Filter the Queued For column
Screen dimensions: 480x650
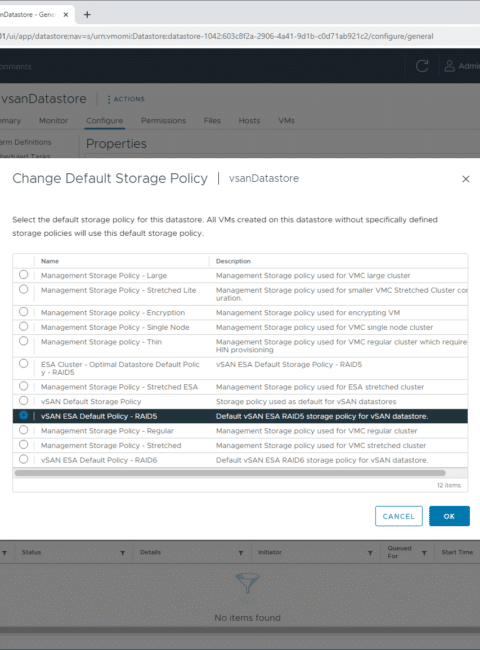pyautogui.click(x=424, y=553)
